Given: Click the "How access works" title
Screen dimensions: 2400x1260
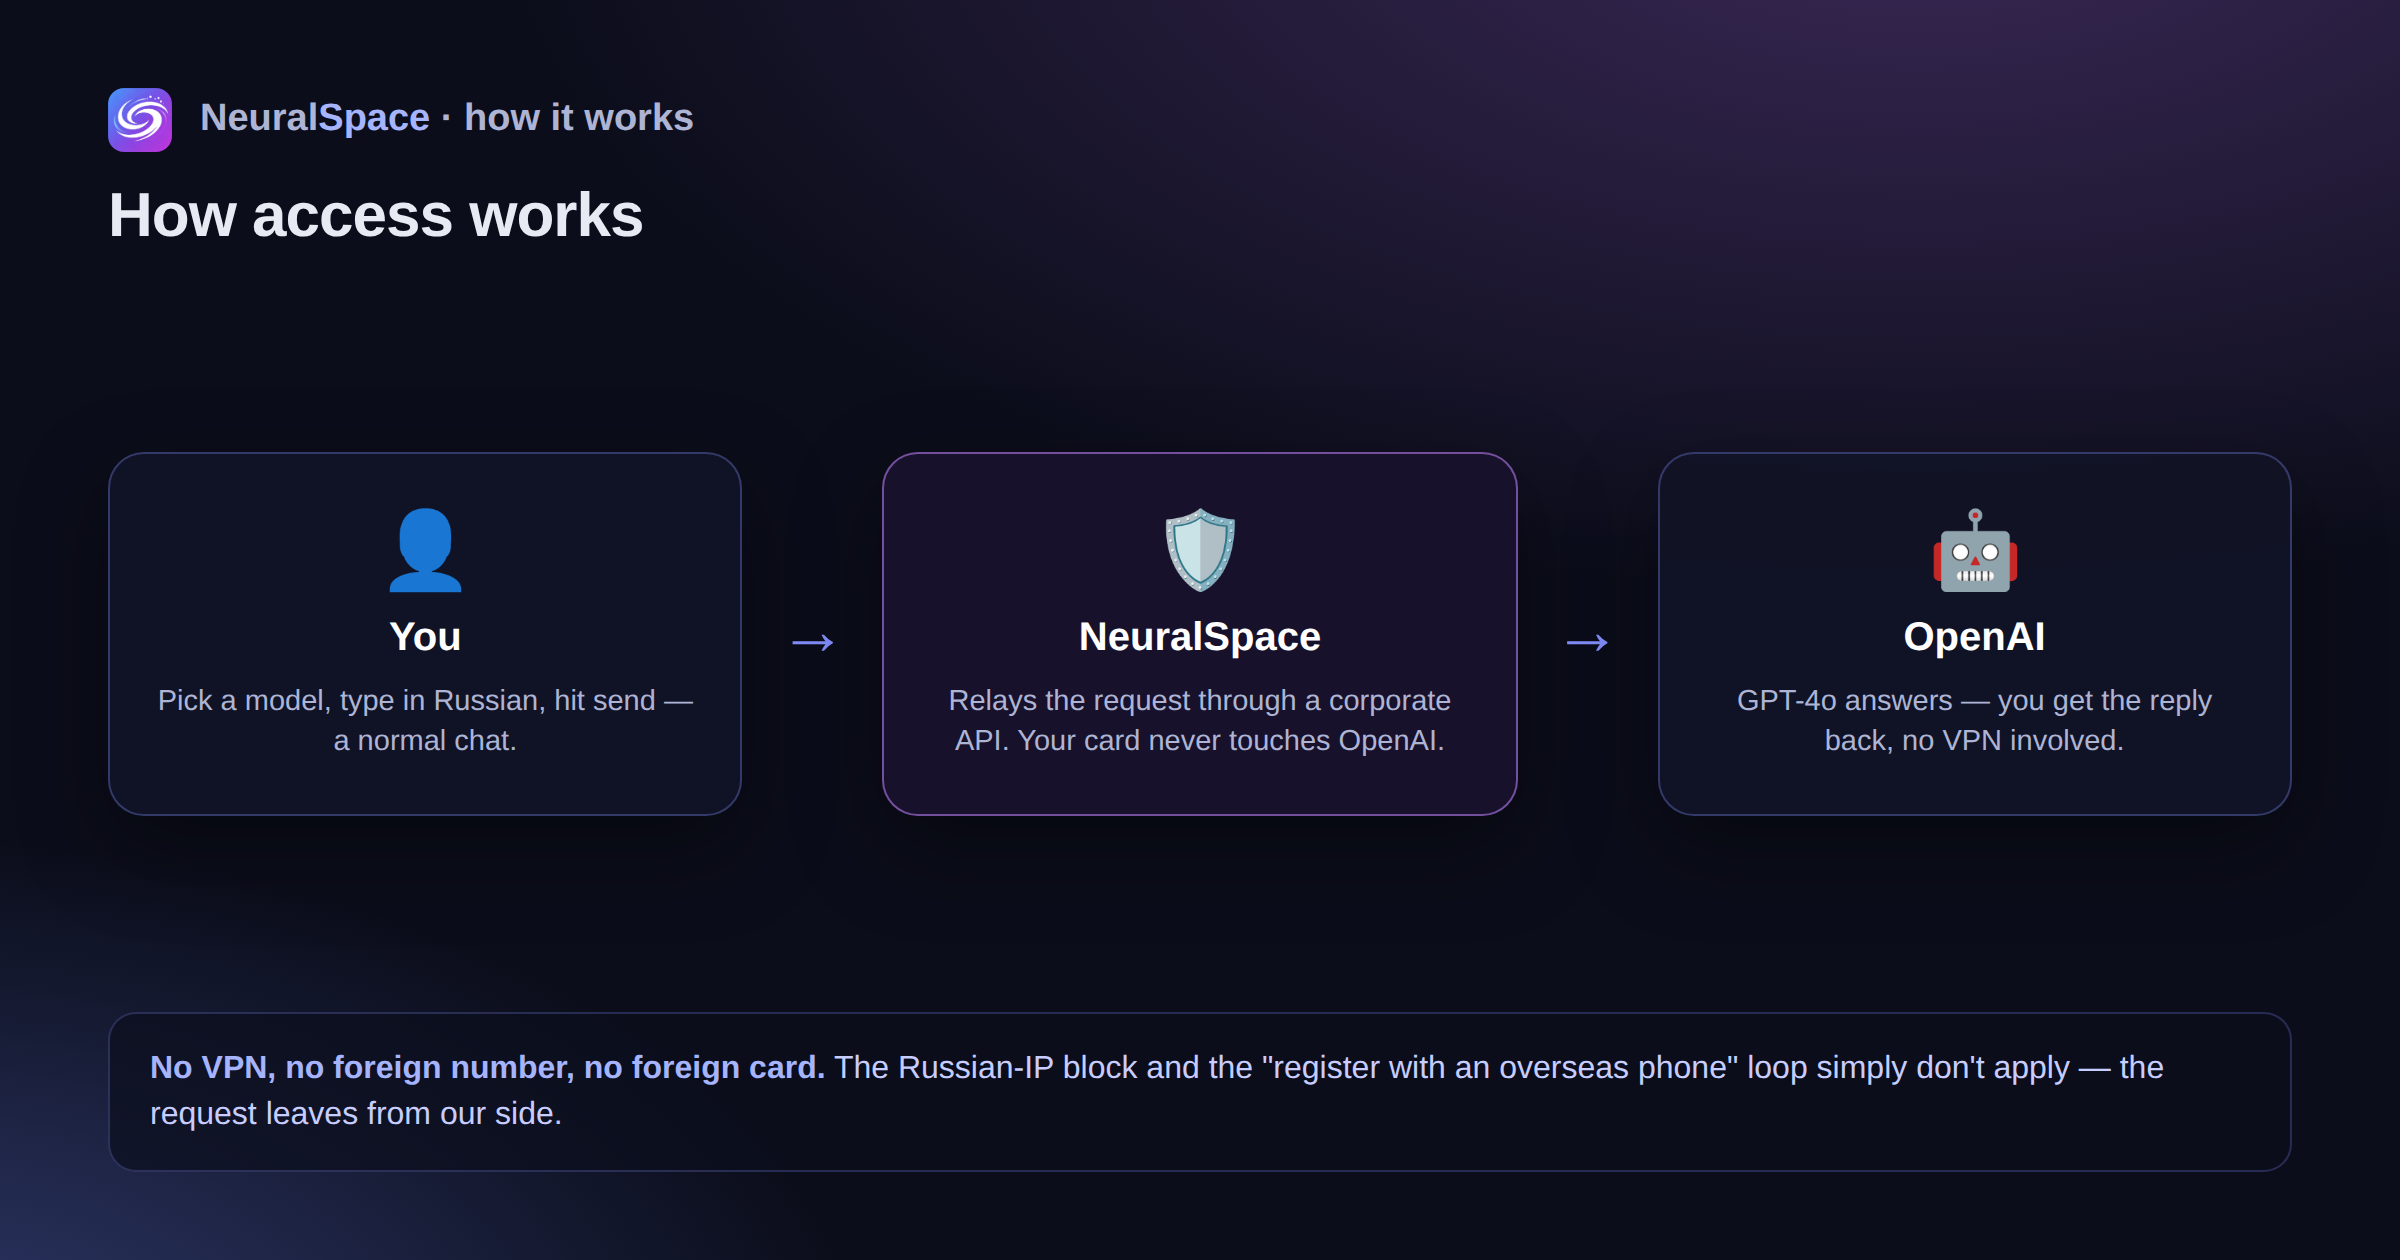Looking at the screenshot, I should click(375, 215).
